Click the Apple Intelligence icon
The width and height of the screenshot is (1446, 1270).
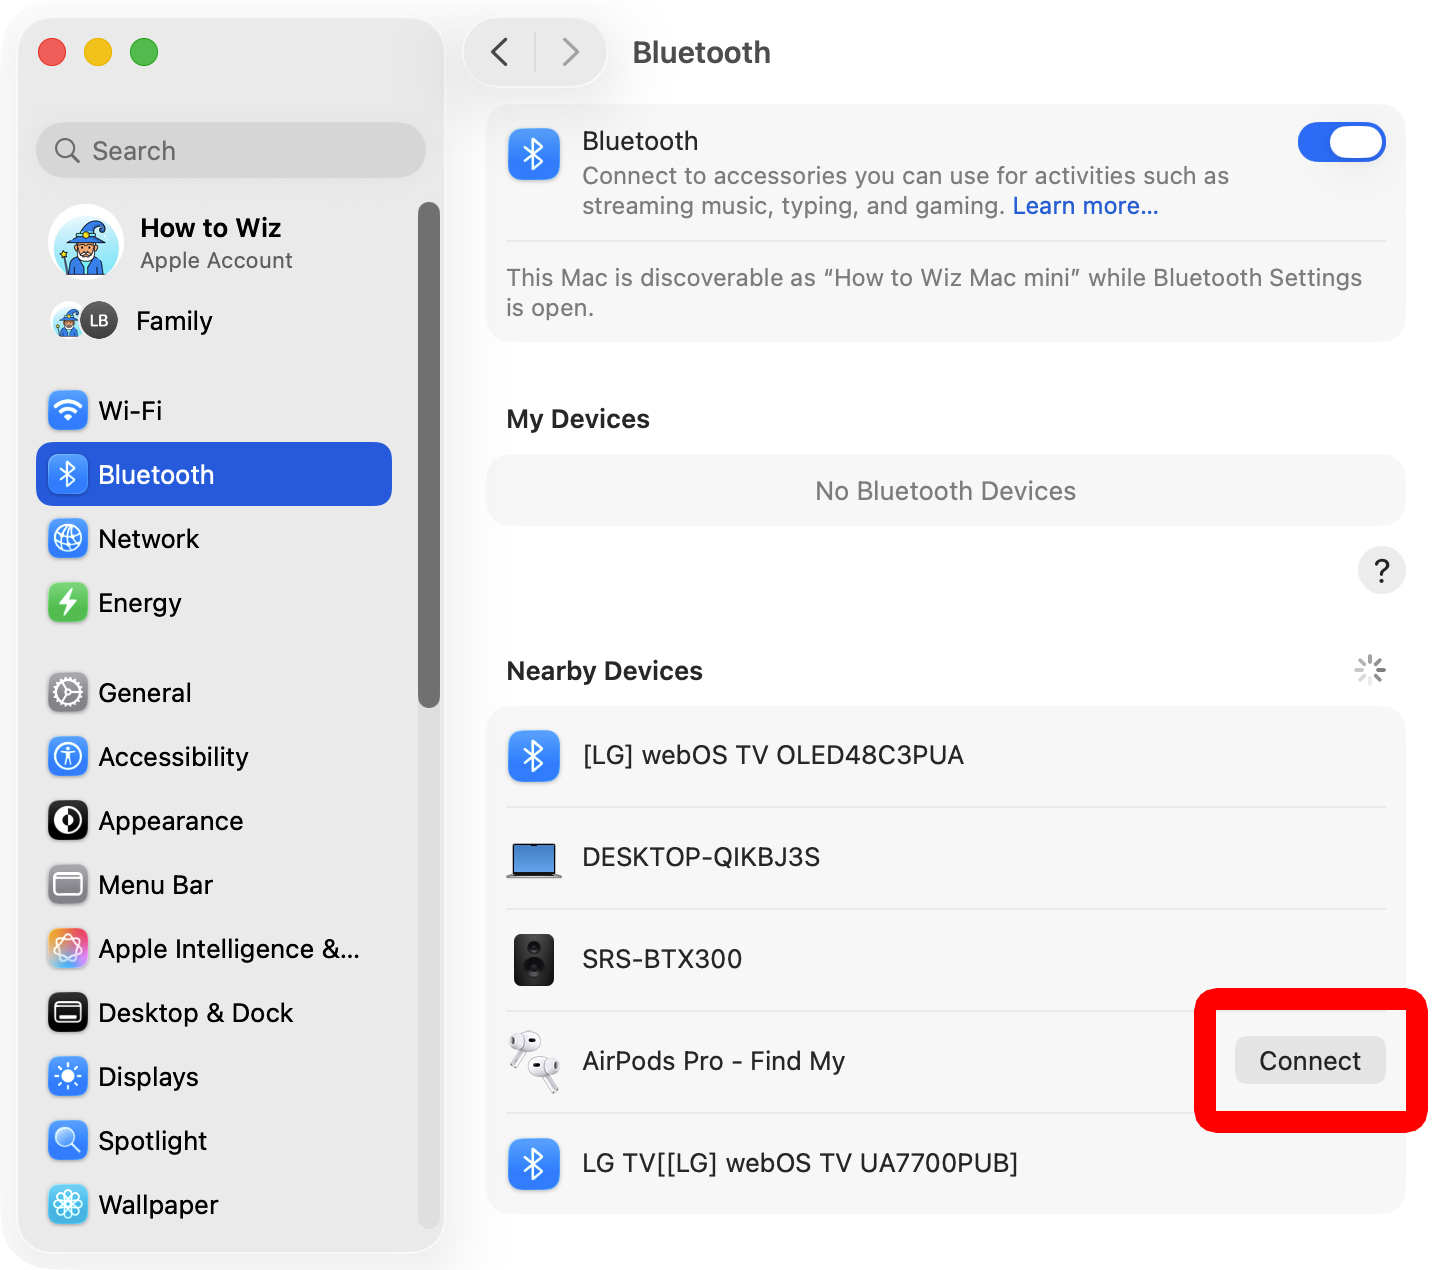67,948
